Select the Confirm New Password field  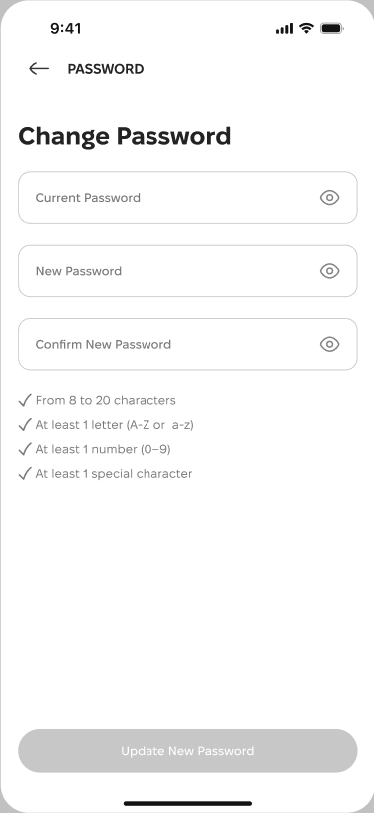188,344
